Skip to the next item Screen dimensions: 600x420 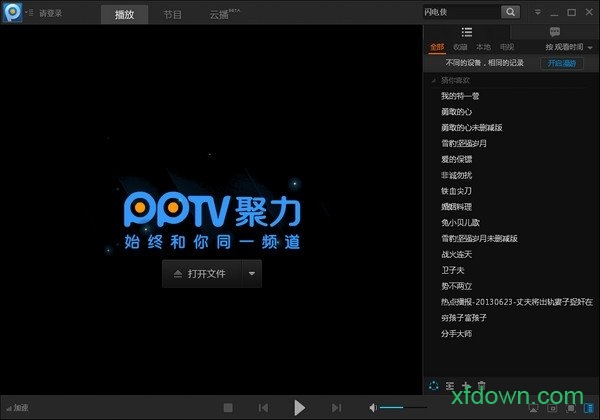(x=336, y=408)
